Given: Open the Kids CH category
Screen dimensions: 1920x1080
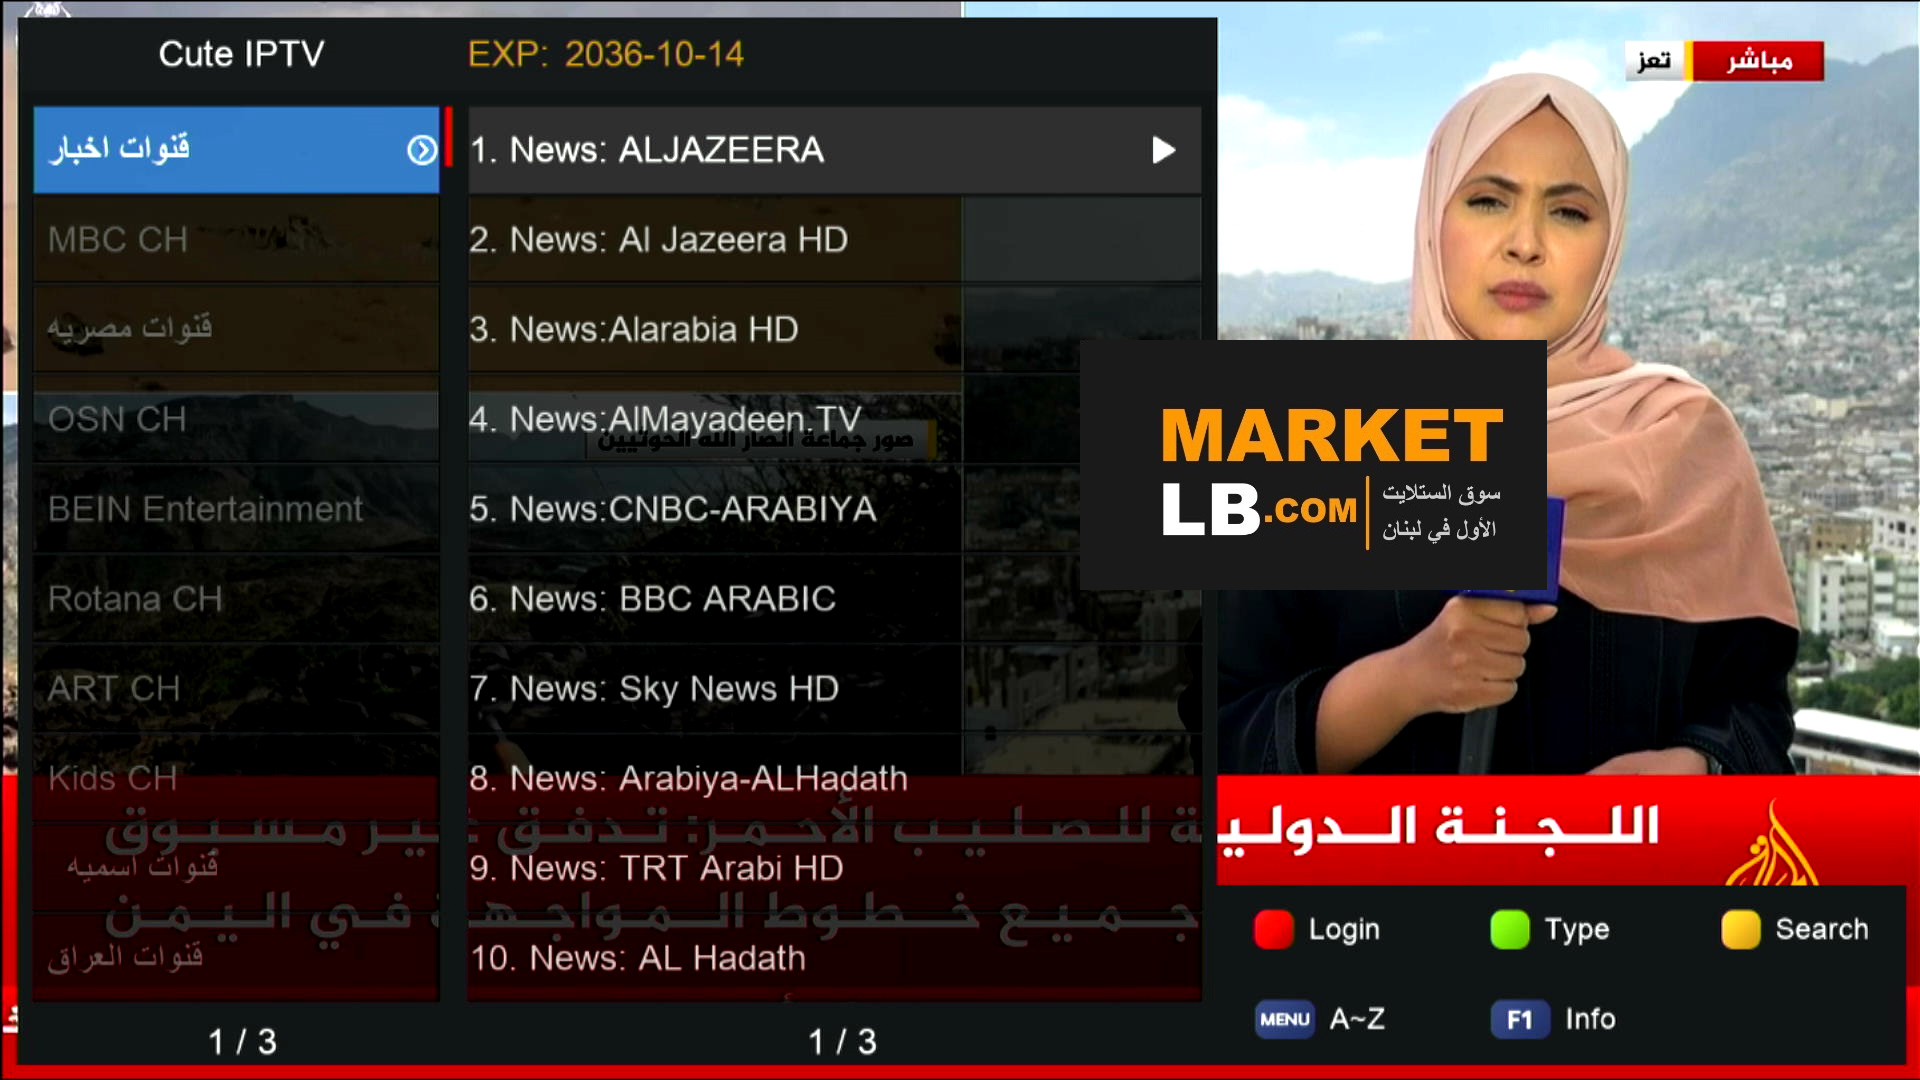Looking at the screenshot, I should pyautogui.click(x=236, y=778).
